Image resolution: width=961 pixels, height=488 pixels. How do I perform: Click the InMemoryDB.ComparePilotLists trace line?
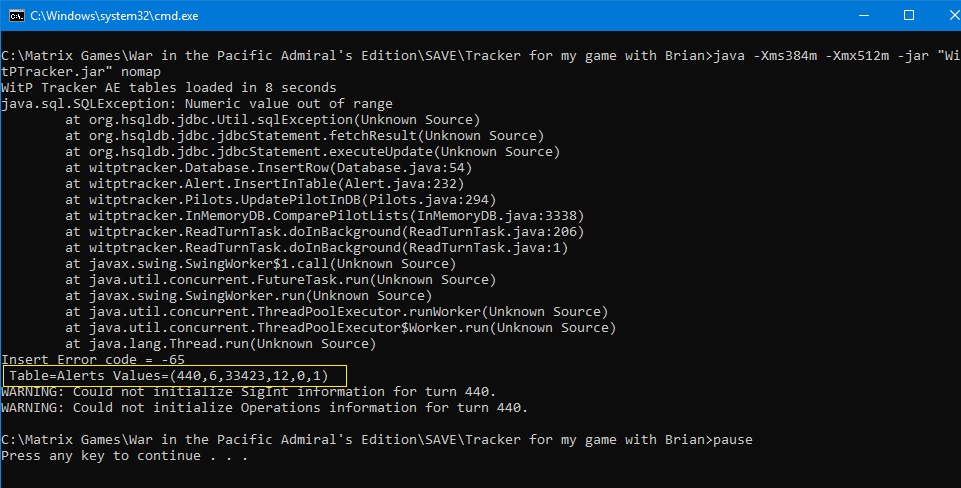pyautogui.click(x=325, y=215)
